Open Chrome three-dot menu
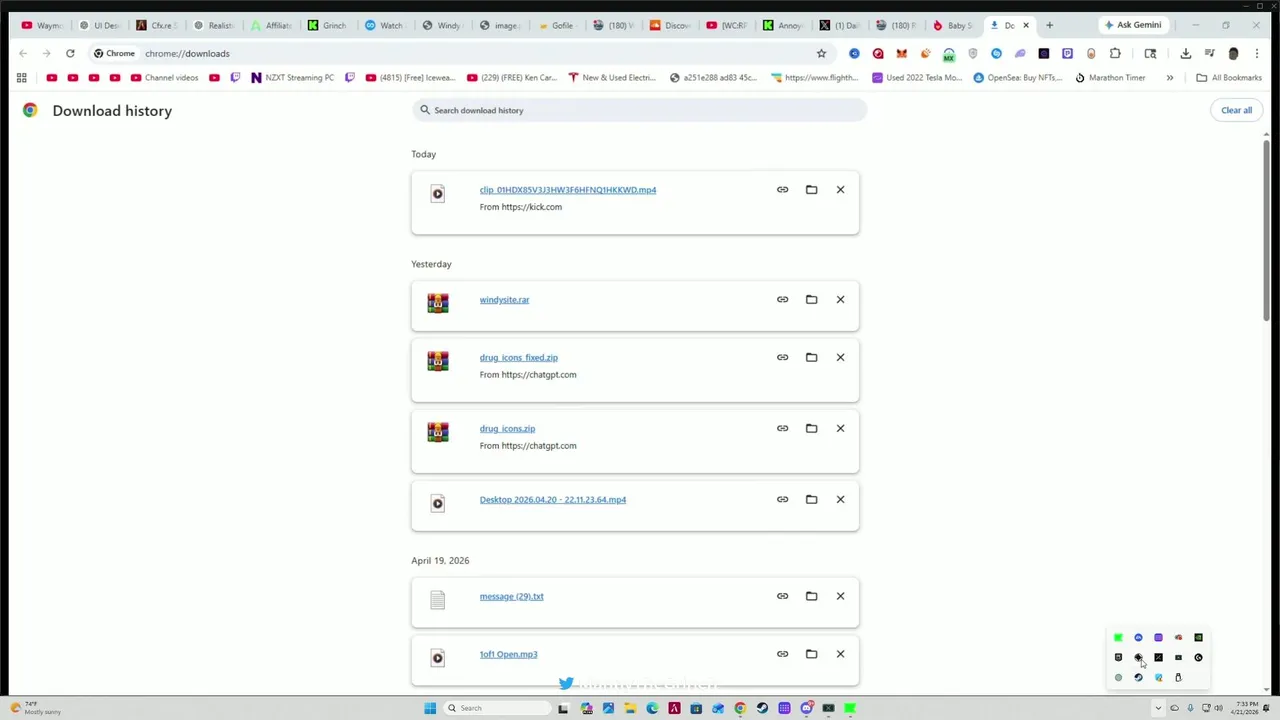The image size is (1280, 720). (x=1257, y=53)
